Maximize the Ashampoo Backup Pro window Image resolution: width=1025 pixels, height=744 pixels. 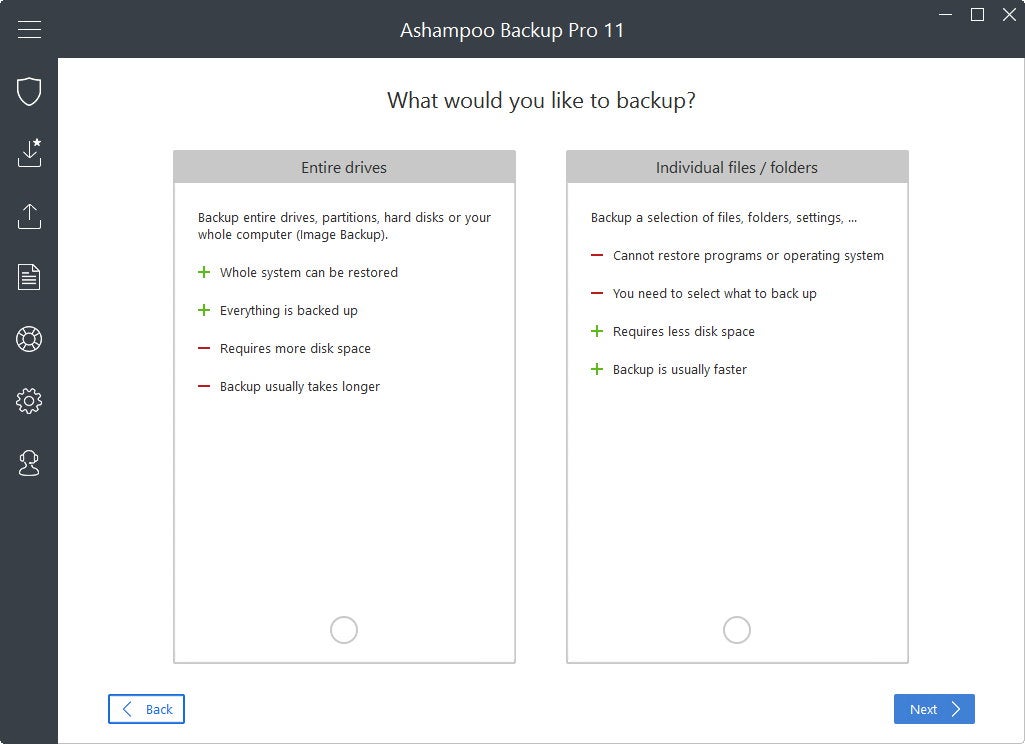[977, 14]
